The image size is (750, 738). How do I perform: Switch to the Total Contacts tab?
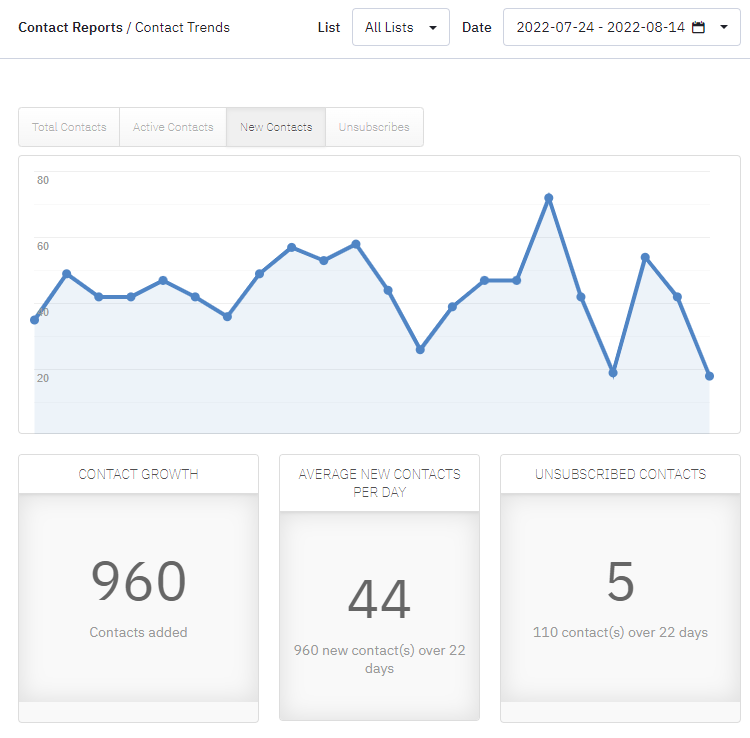(x=69, y=127)
